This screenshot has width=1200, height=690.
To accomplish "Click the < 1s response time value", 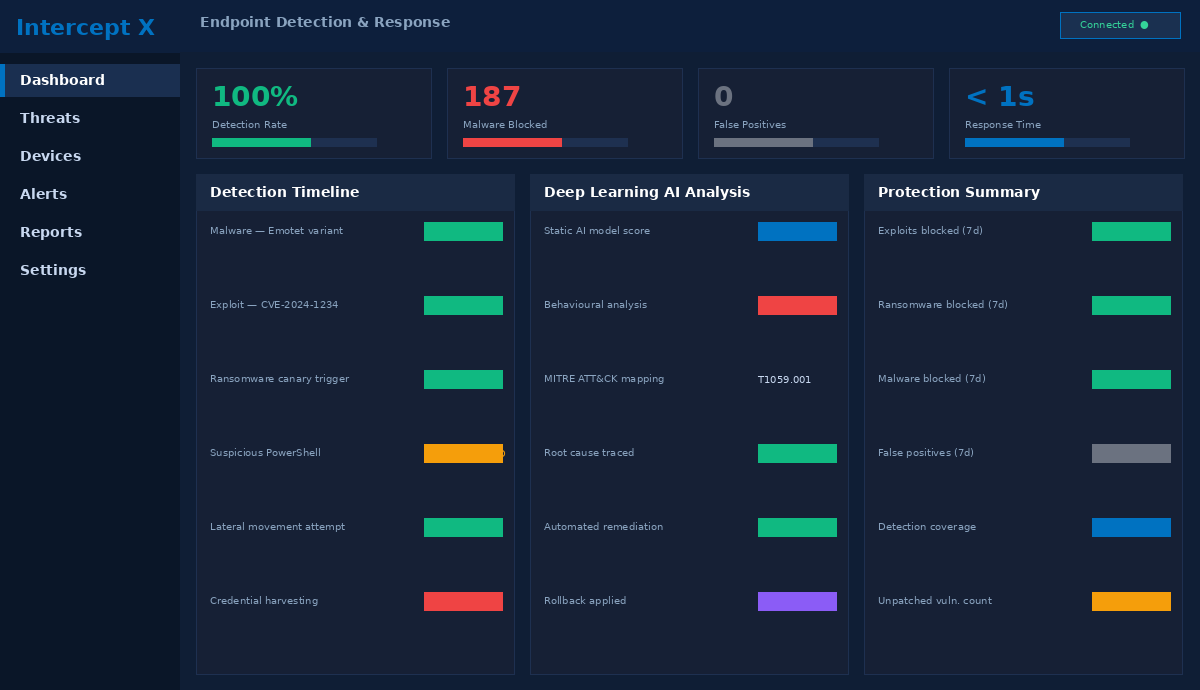I will pyautogui.click(x=1000, y=97).
